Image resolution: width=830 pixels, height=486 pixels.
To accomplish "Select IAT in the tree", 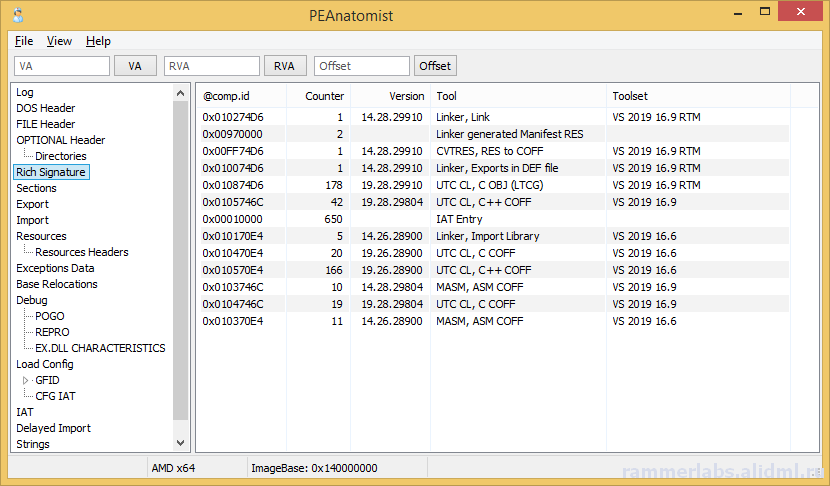I will click(x=25, y=412).
